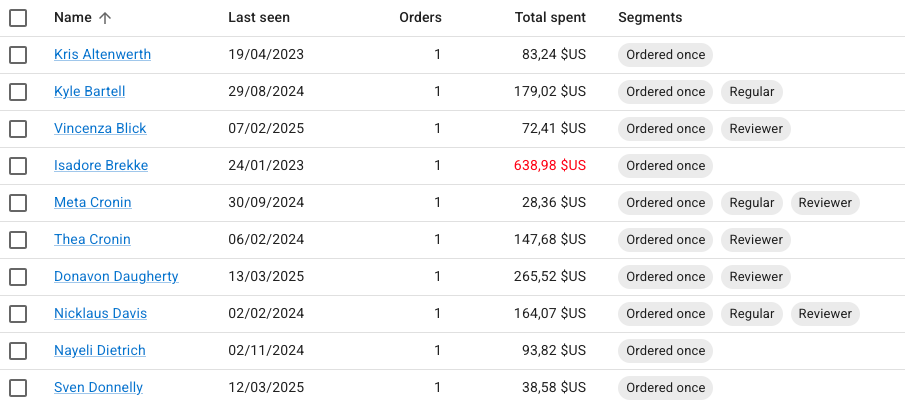Click Regular chip in Kyle Bartell row
Image resolution: width=905 pixels, height=406 pixels.
[x=752, y=92]
